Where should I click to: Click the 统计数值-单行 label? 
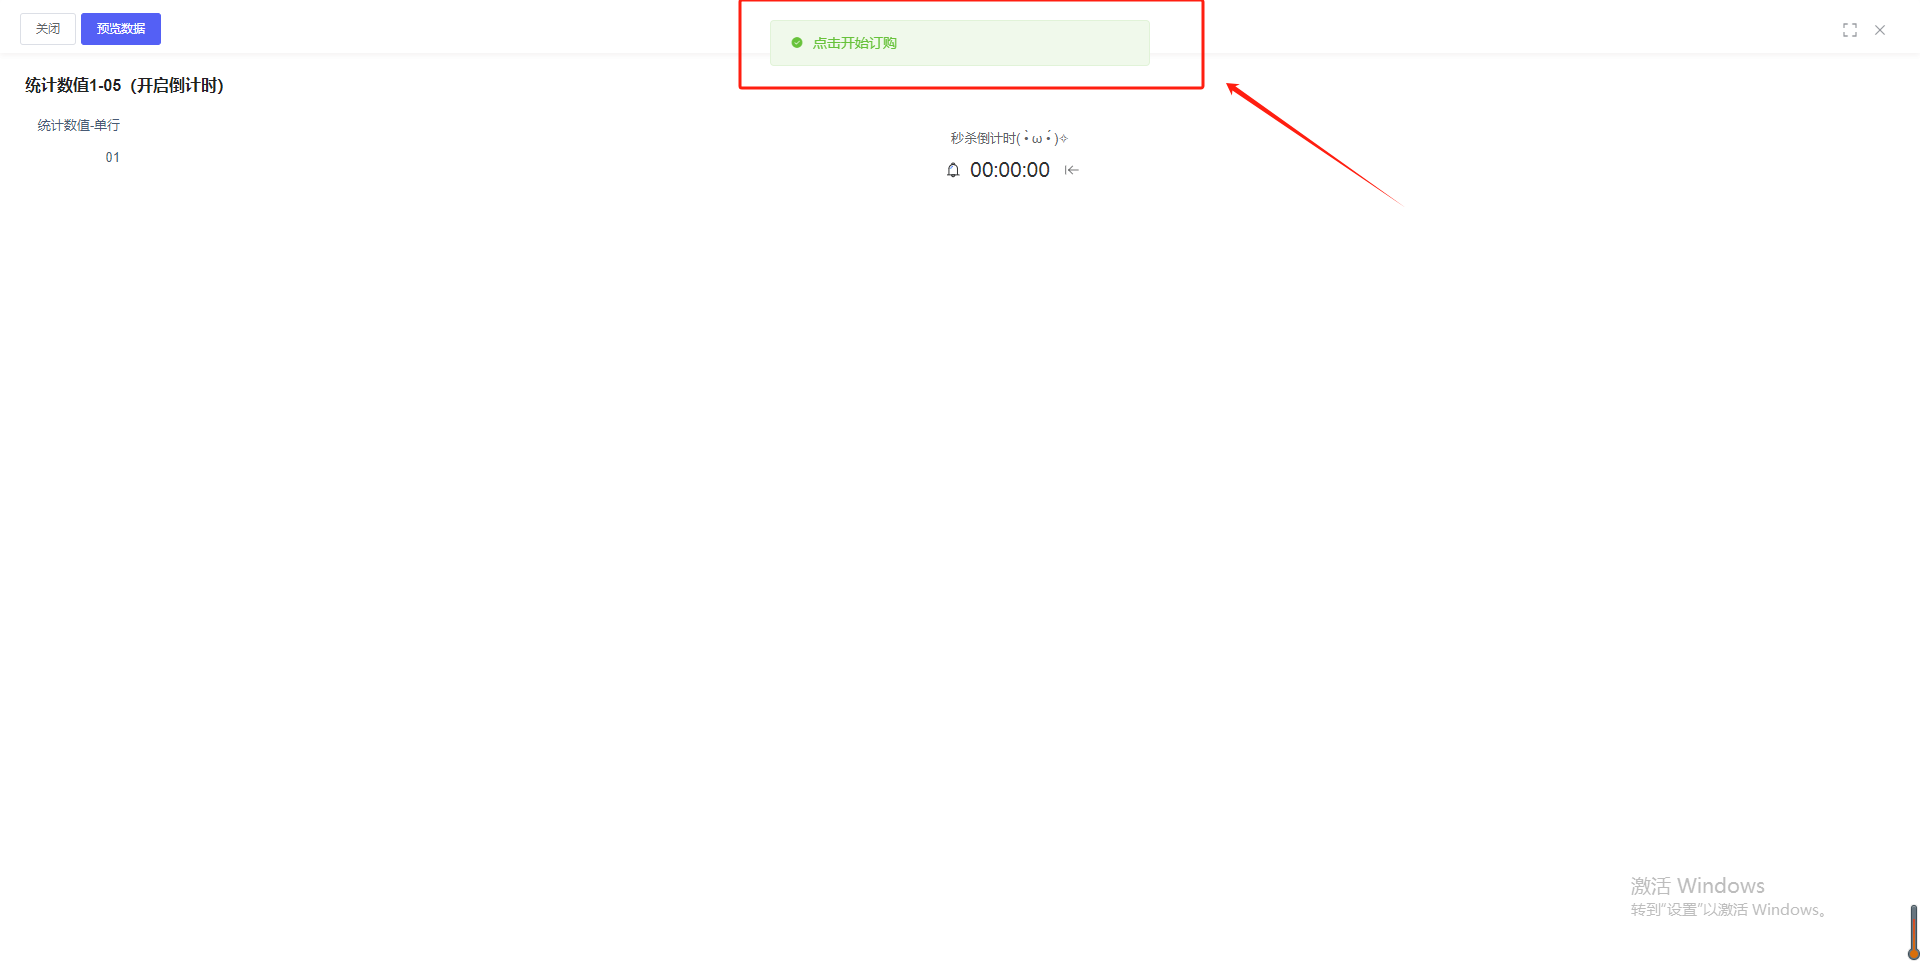[79, 125]
